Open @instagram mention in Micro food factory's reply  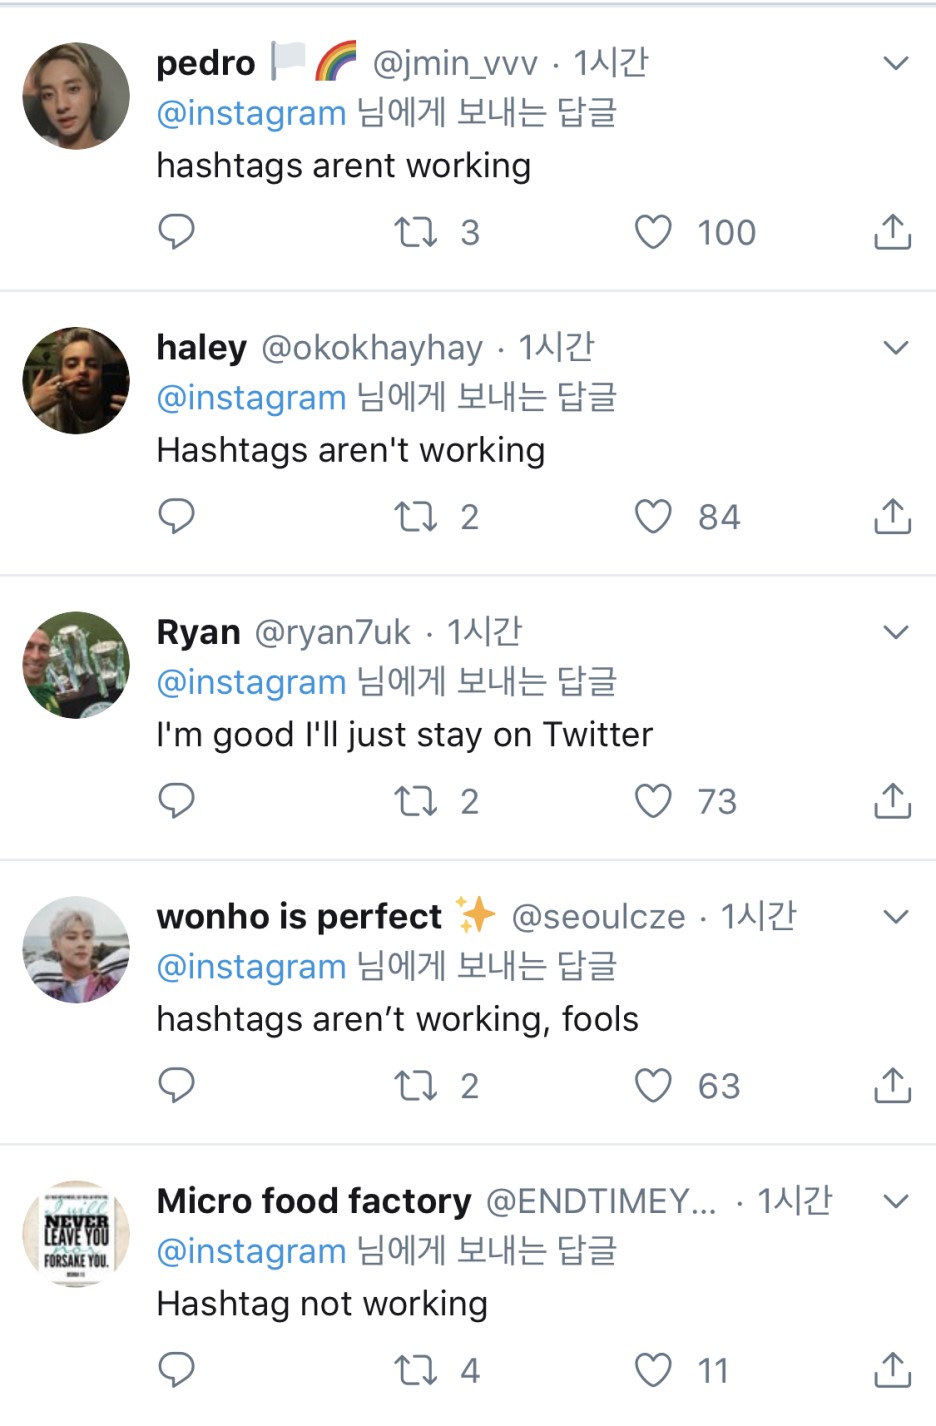(x=251, y=1251)
